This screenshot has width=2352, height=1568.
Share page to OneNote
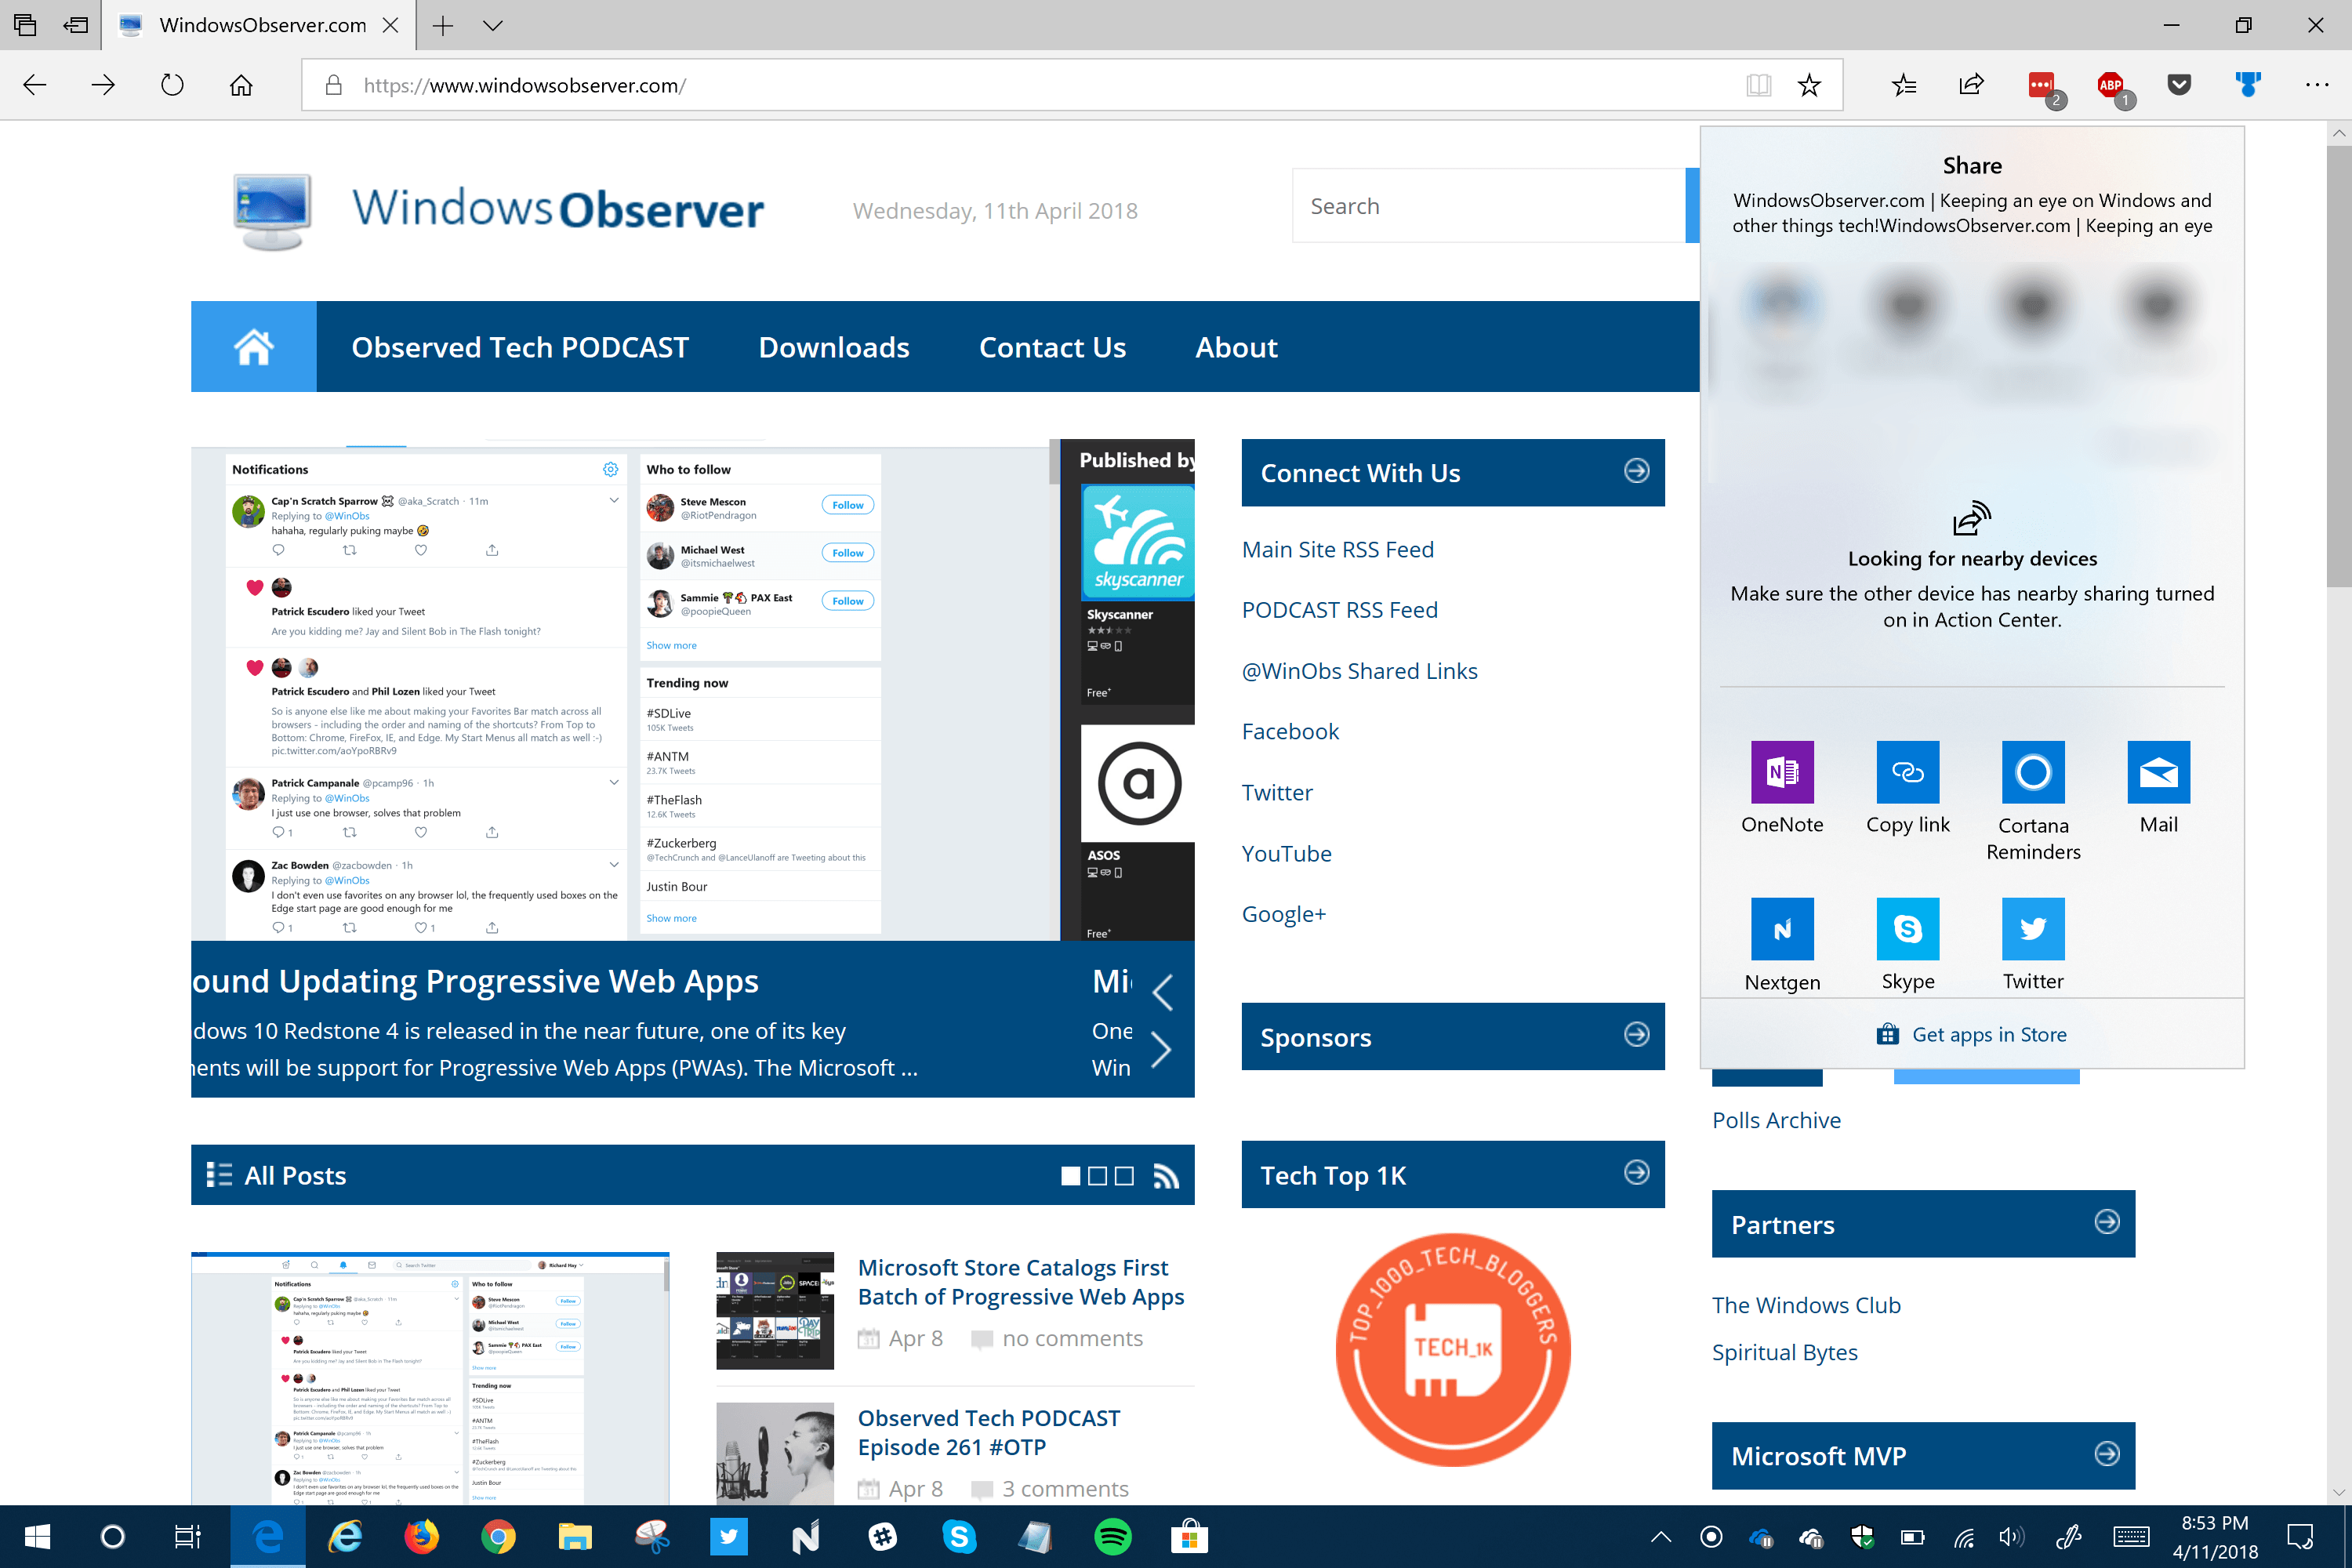[x=1782, y=772]
